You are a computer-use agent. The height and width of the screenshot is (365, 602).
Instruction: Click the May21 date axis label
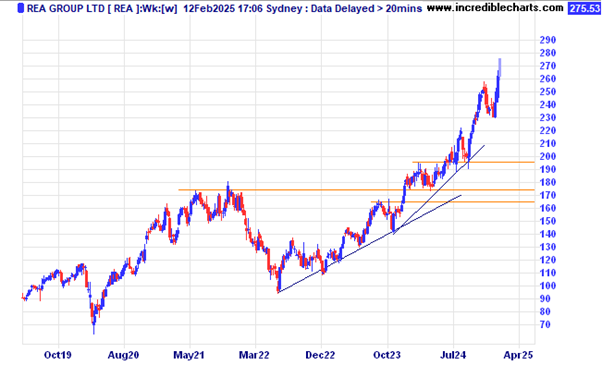[189, 355]
